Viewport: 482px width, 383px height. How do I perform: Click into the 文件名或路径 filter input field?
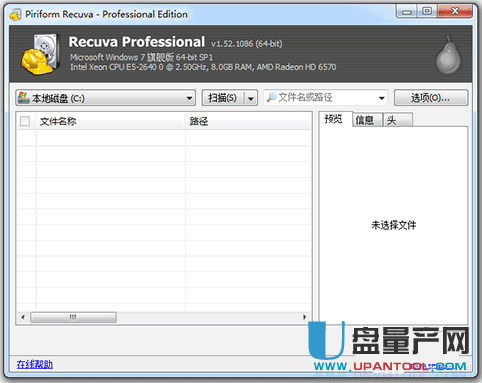325,98
